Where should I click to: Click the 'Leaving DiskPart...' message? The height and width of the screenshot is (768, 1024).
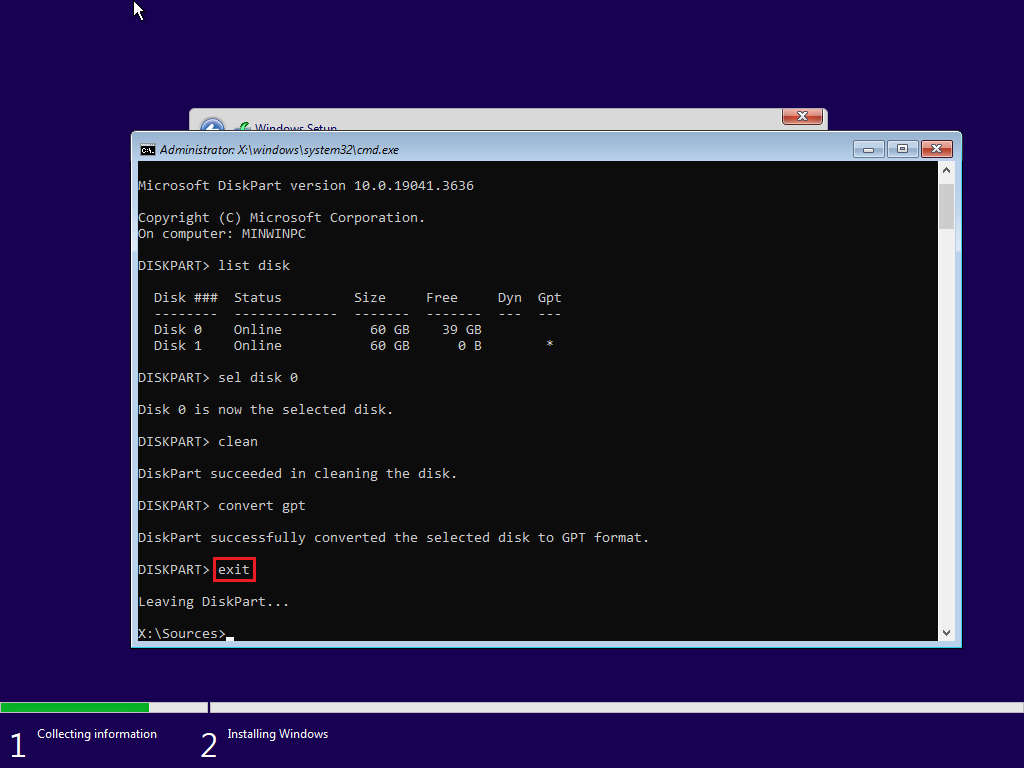(x=214, y=601)
